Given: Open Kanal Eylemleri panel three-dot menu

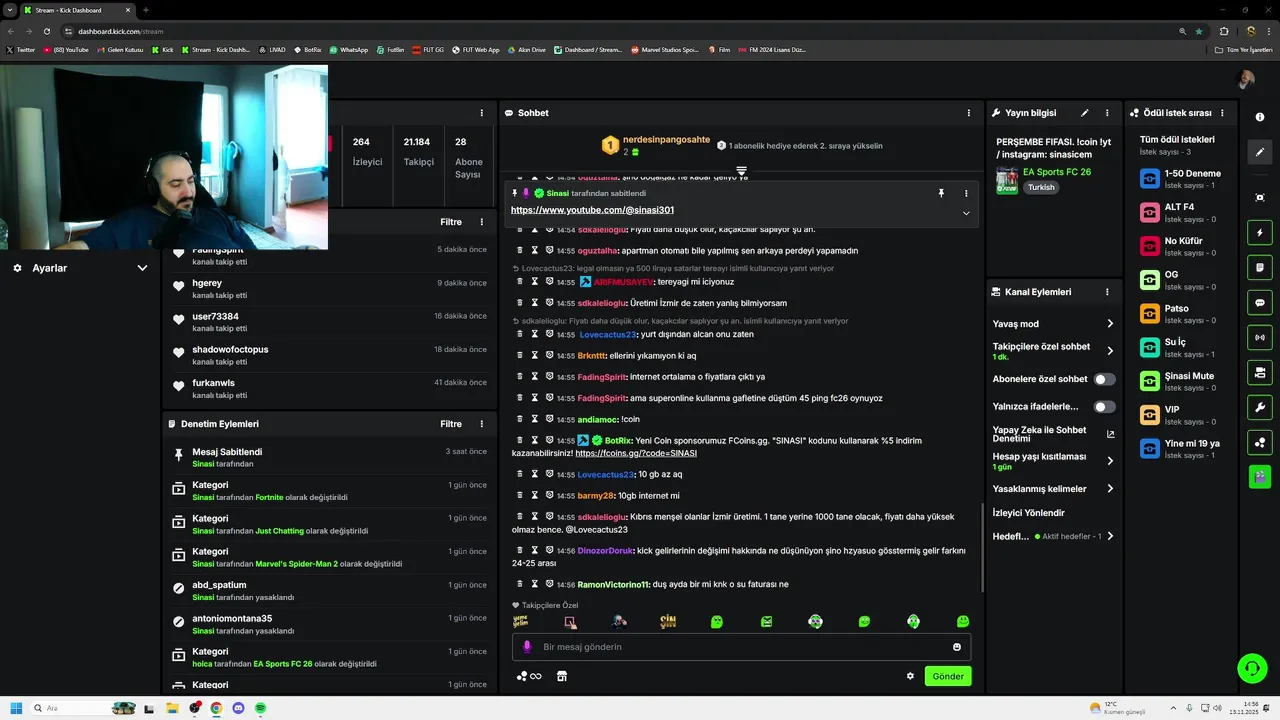Looking at the screenshot, I should (1107, 292).
